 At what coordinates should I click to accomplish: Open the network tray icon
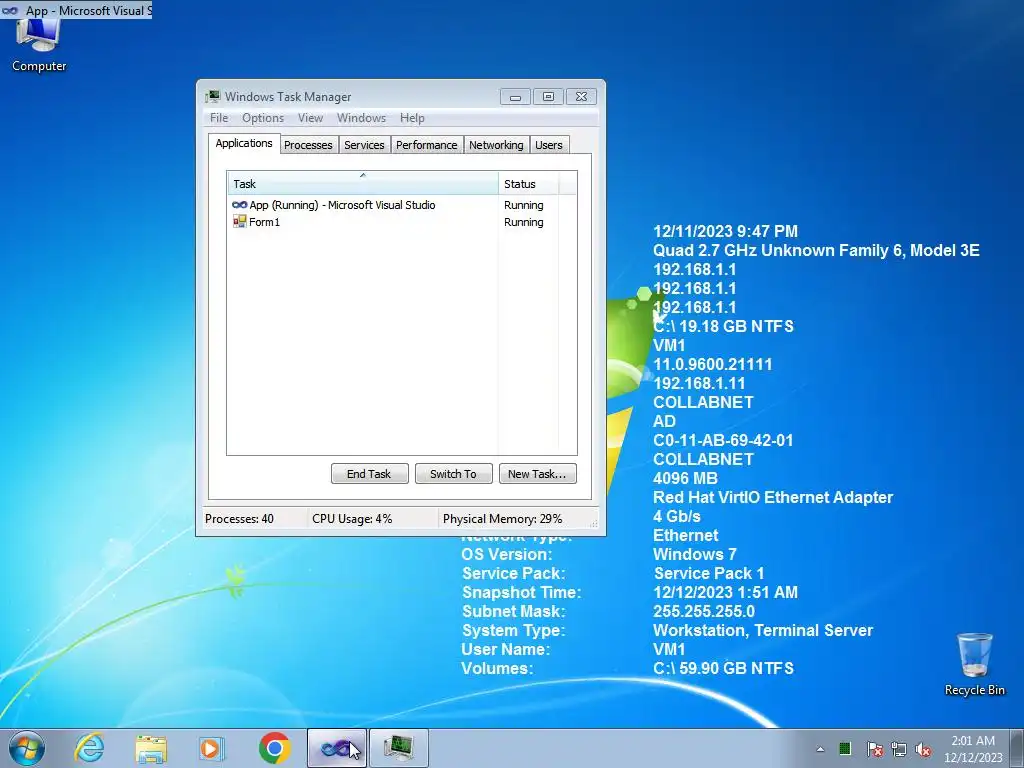coord(899,749)
